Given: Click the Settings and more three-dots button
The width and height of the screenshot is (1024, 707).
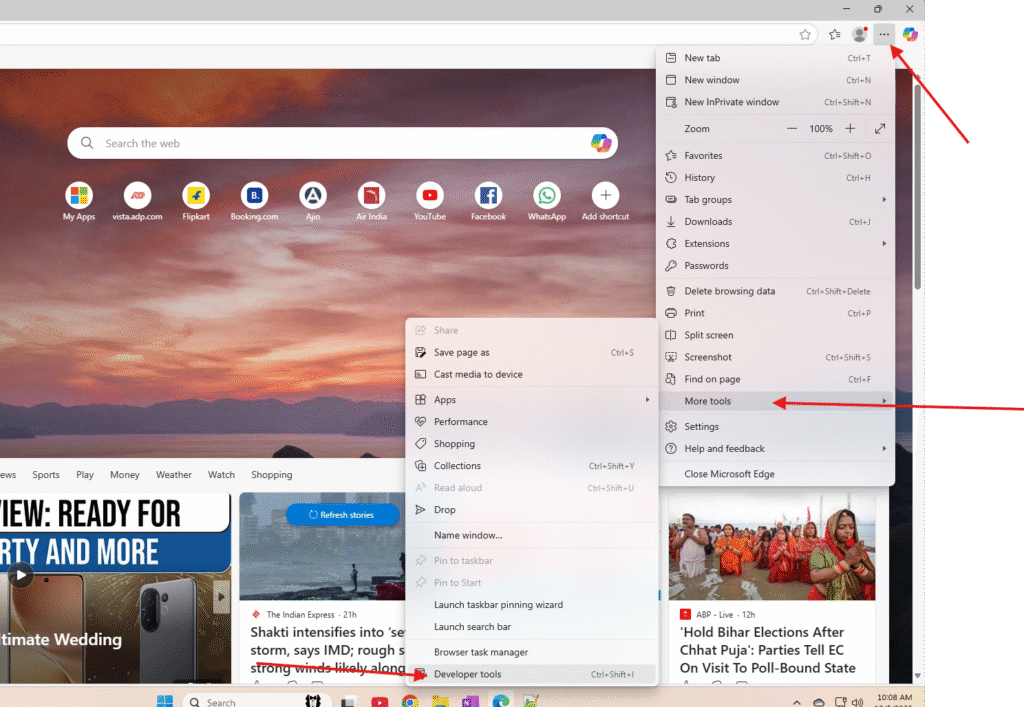Looking at the screenshot, I should (x=884, y=34).
